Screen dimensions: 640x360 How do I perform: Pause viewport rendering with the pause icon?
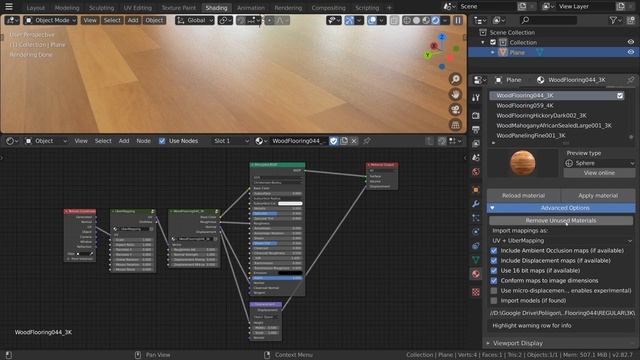tap(458, 20)
